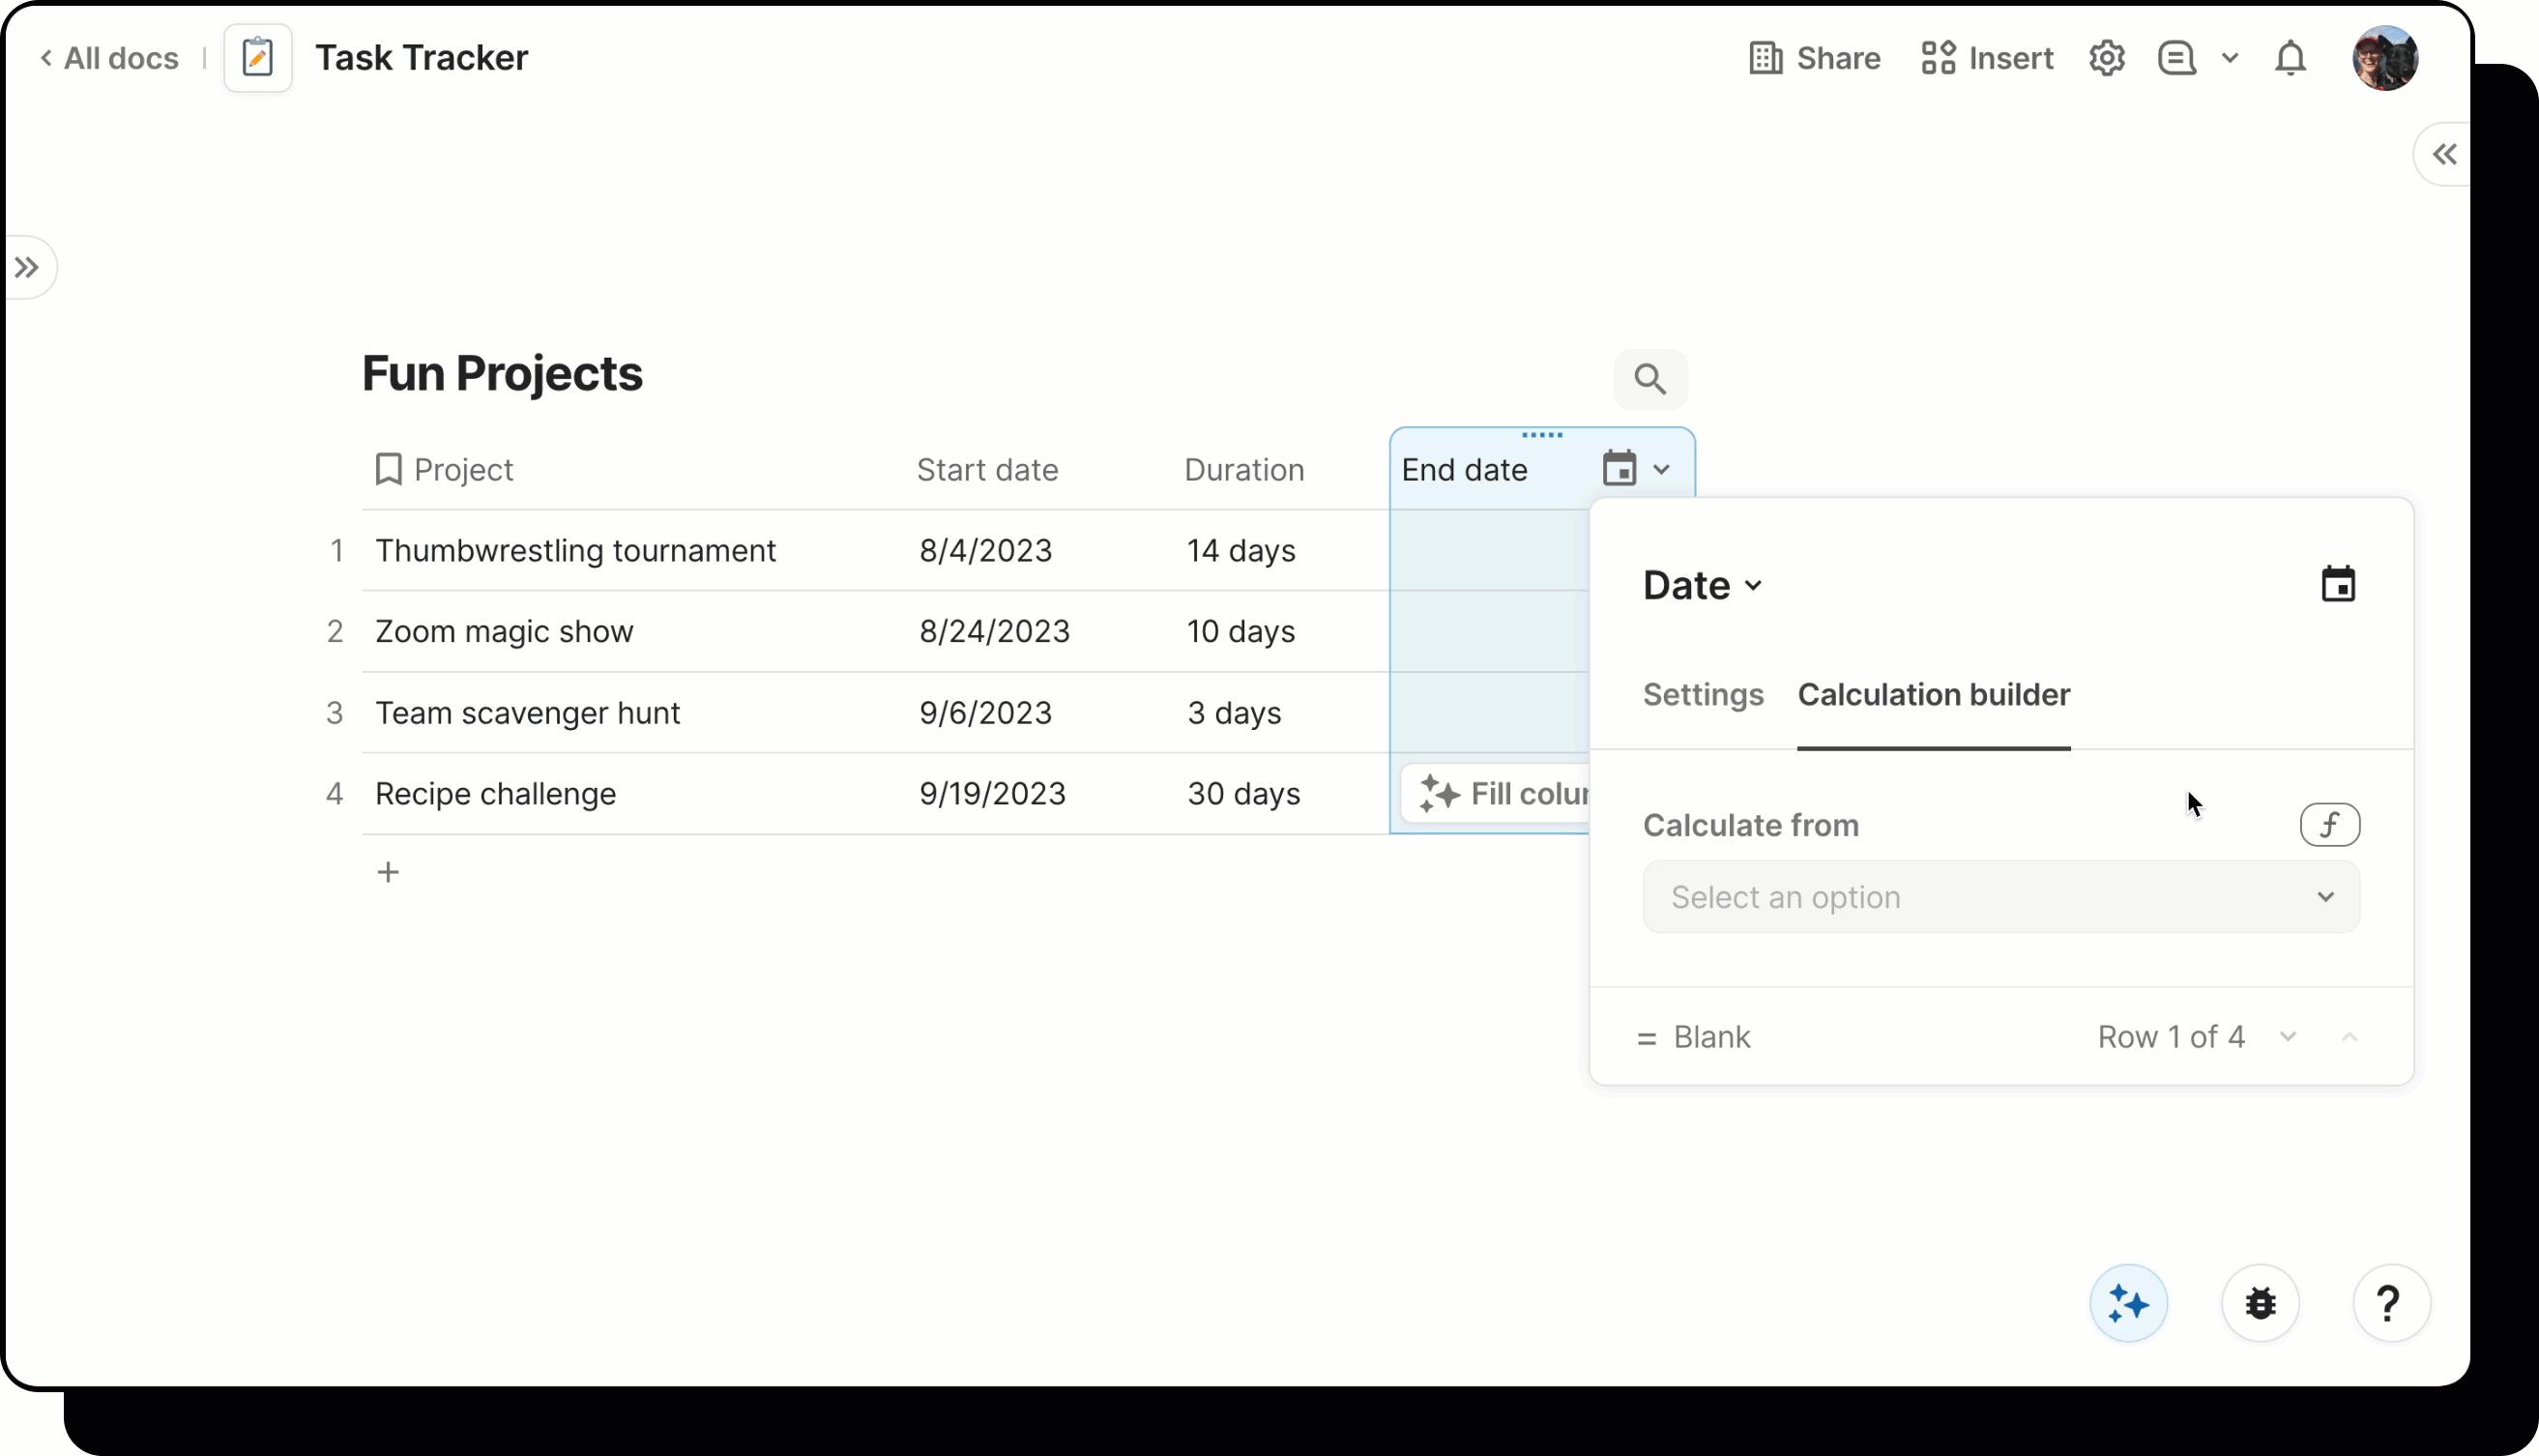Open the doc settings gear
Screen dimensions: 2539x1456
coord(2106,57)
